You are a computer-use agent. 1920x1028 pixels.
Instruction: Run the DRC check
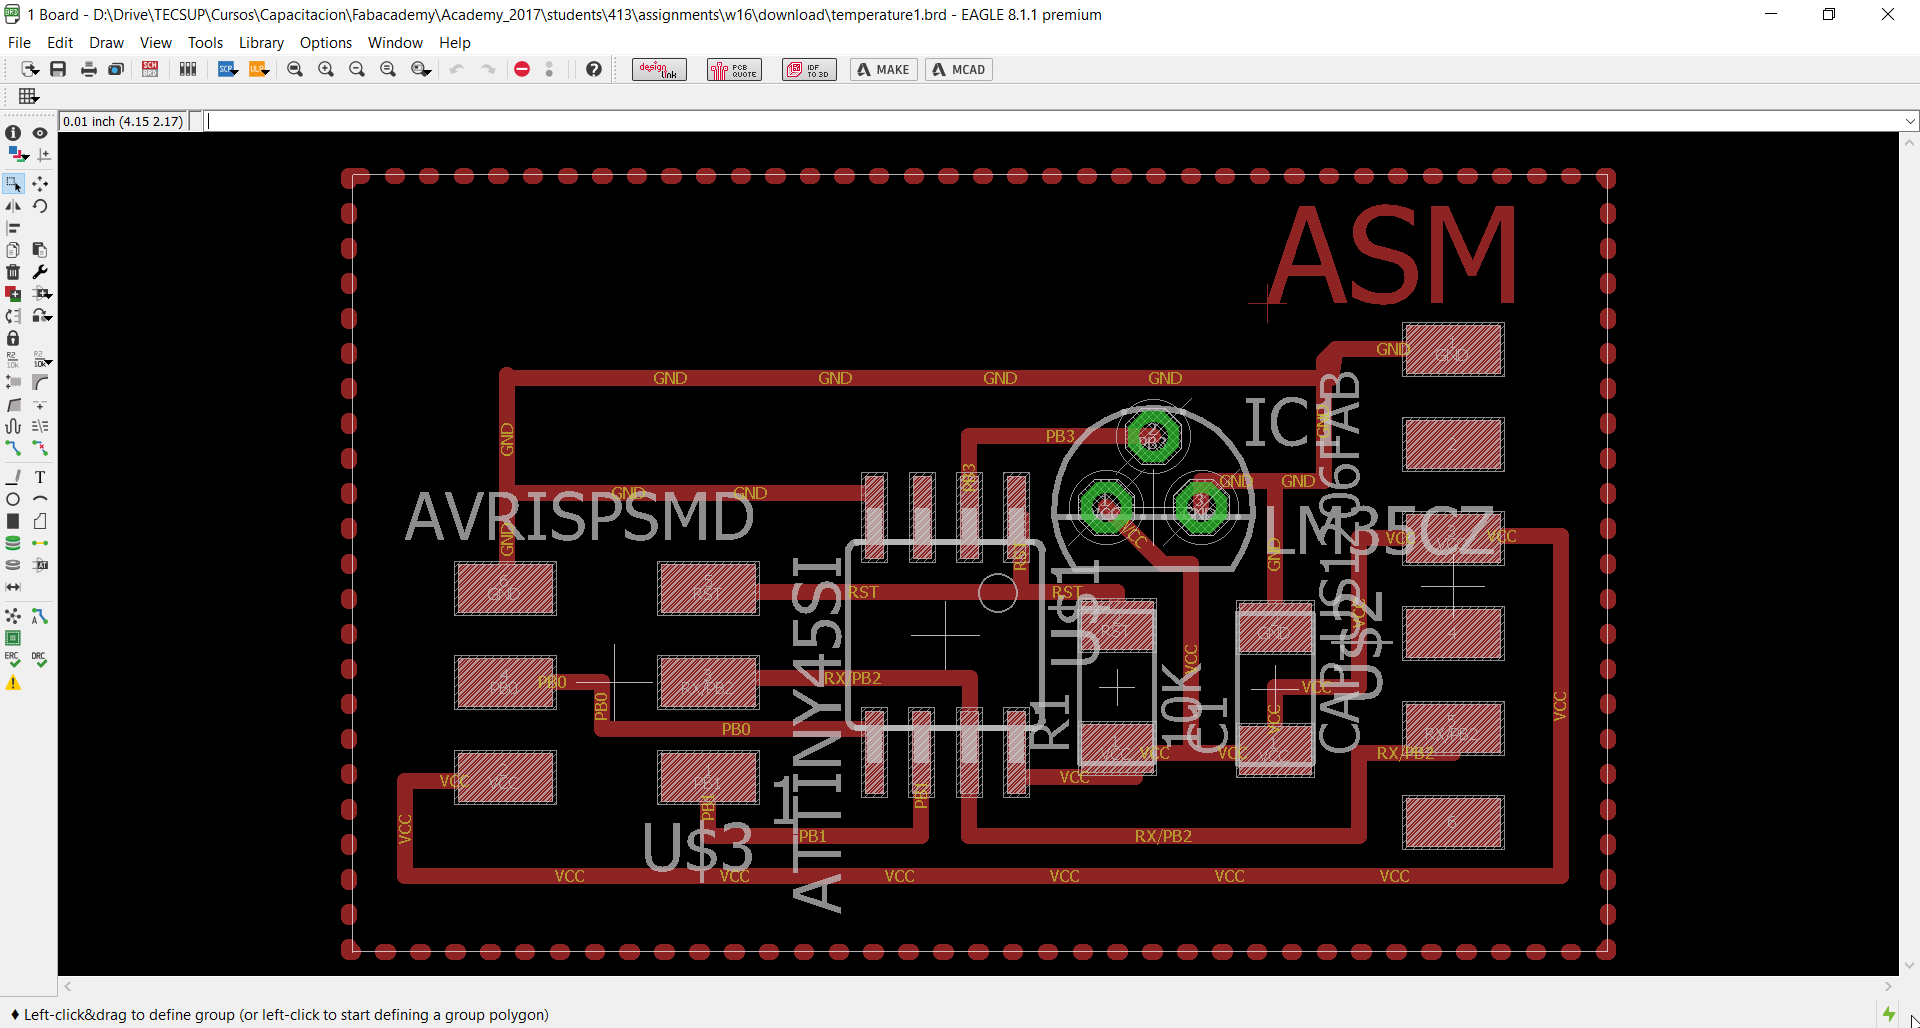(x=40, y=660)
